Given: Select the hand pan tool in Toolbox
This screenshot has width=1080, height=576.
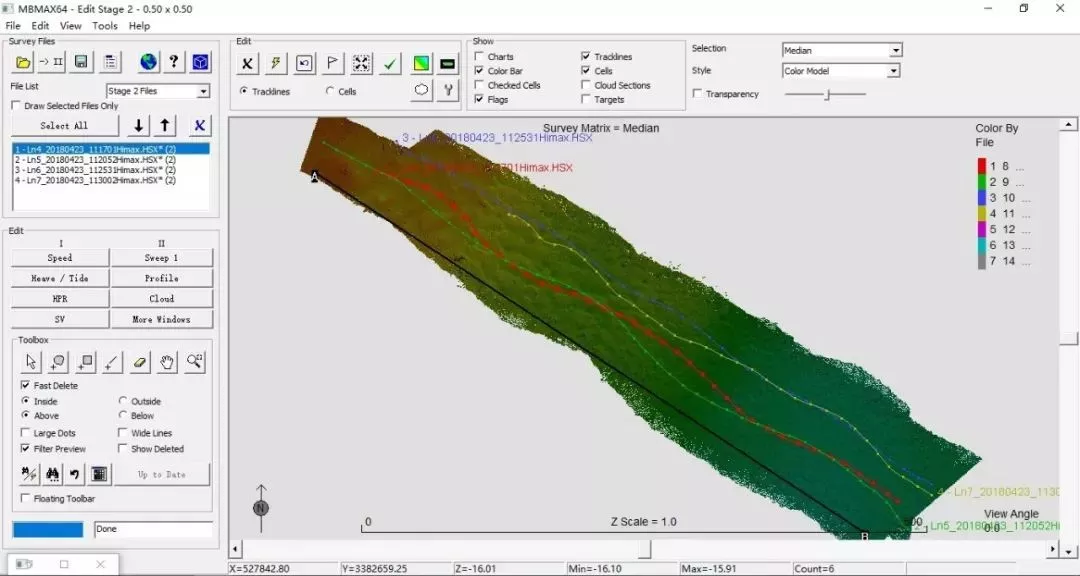Looking at the screenshot, I should click(x=167, y=362).
